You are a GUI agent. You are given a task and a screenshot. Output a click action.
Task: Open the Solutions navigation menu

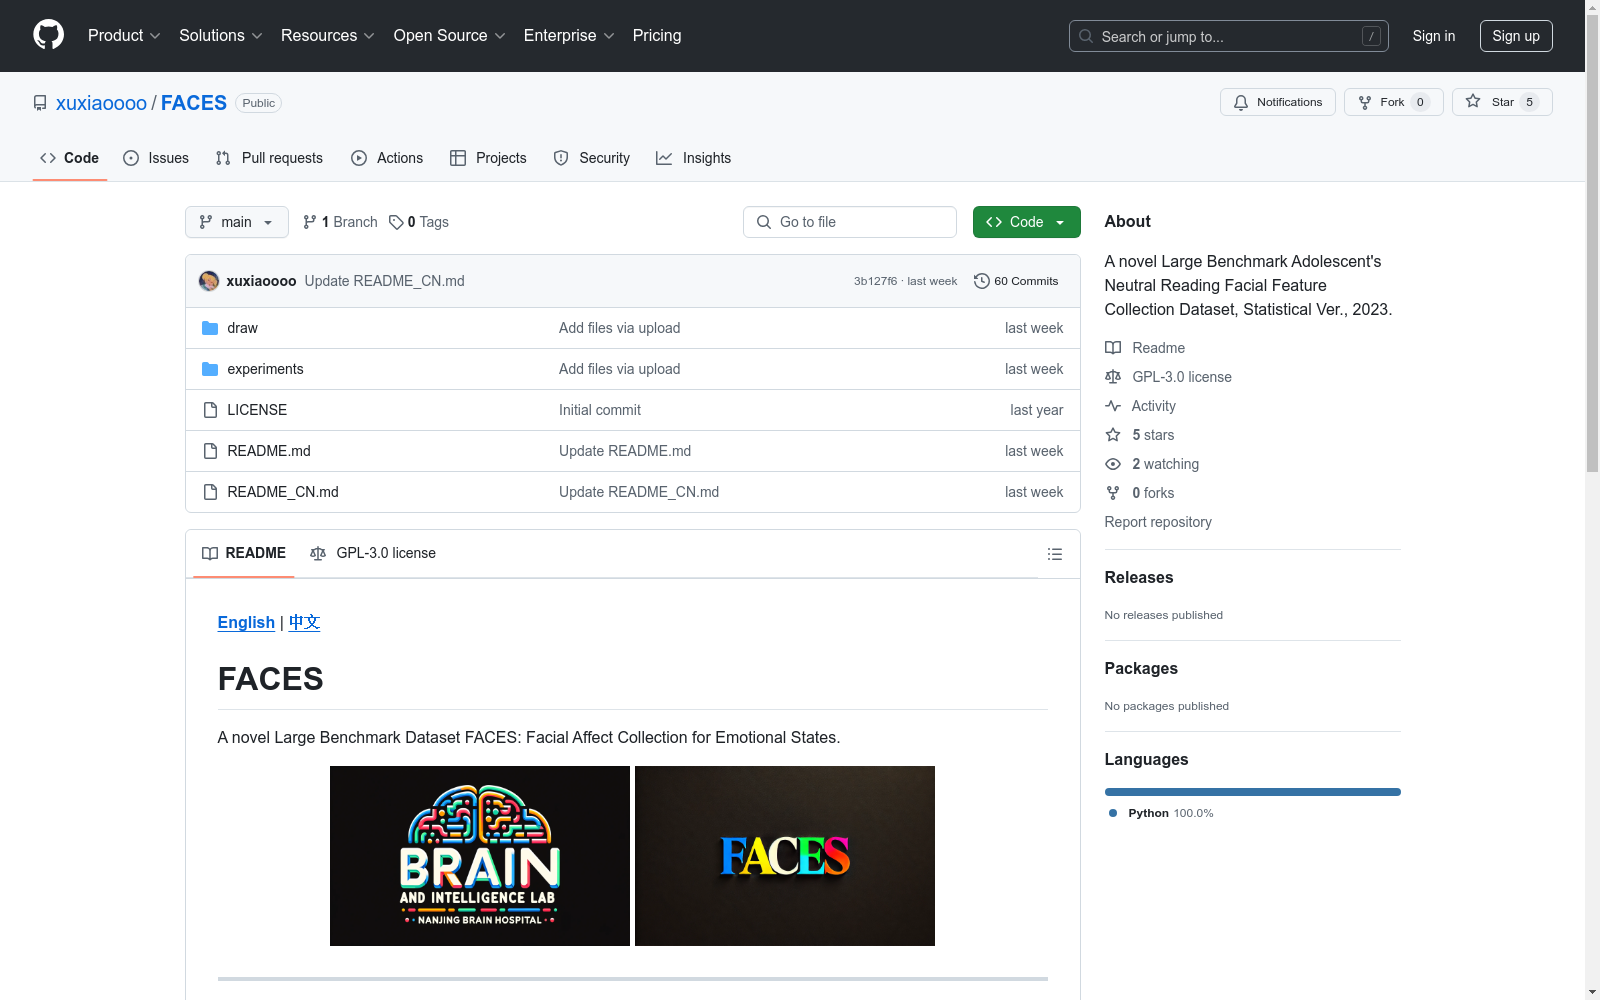[x=220, y=36]
